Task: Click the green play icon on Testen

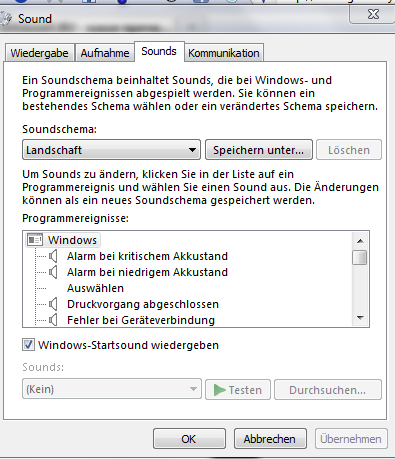Action: [219, 390]
